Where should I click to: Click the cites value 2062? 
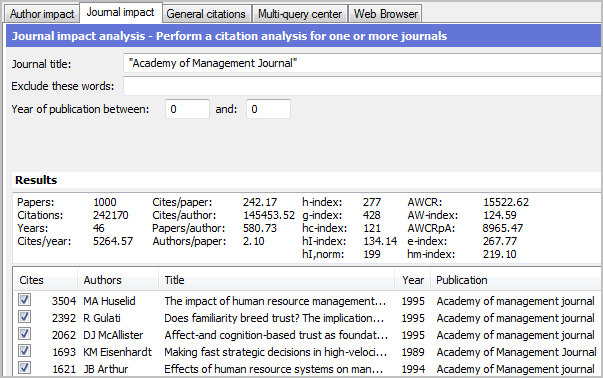[x=64, y=335]
